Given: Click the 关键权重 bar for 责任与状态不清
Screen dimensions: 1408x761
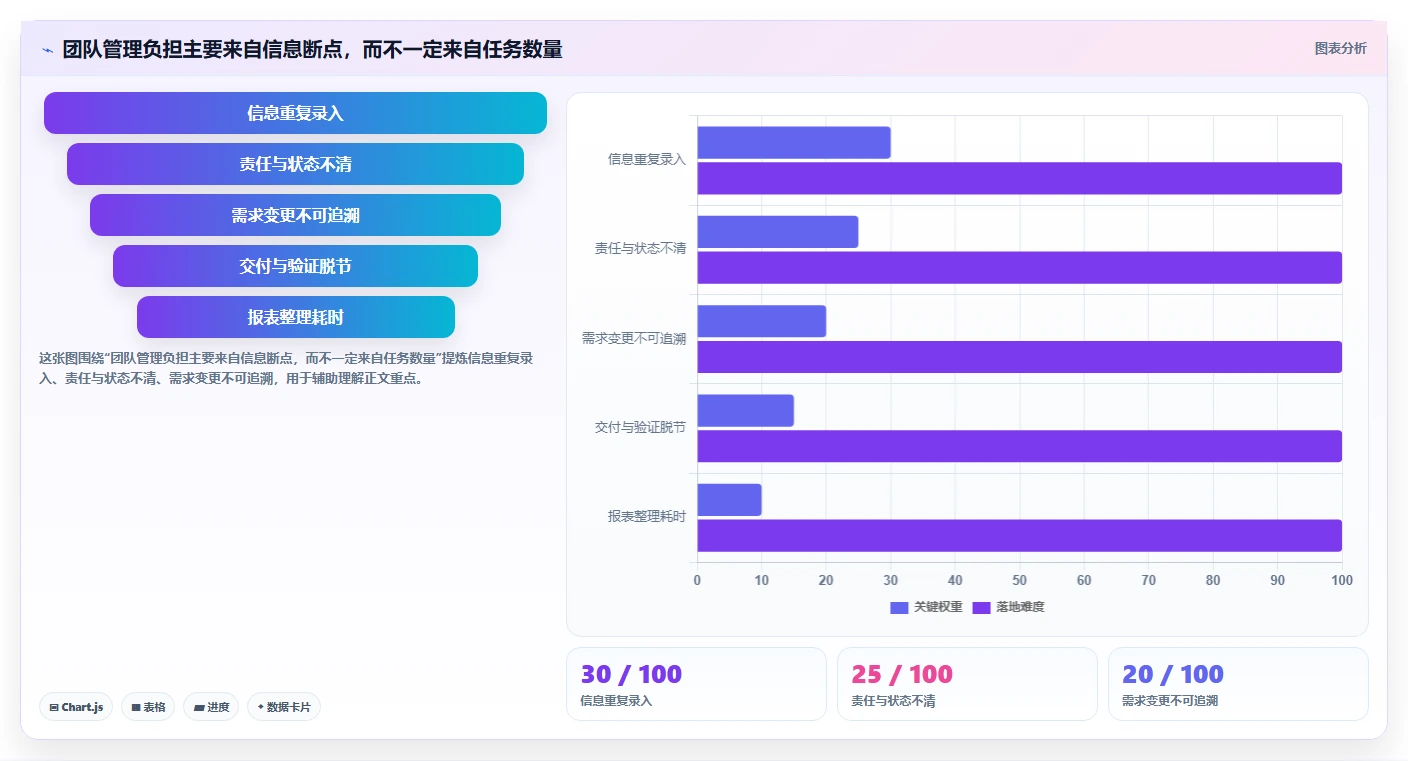Looking at the screenshot, I should click(x=778, y=232).
